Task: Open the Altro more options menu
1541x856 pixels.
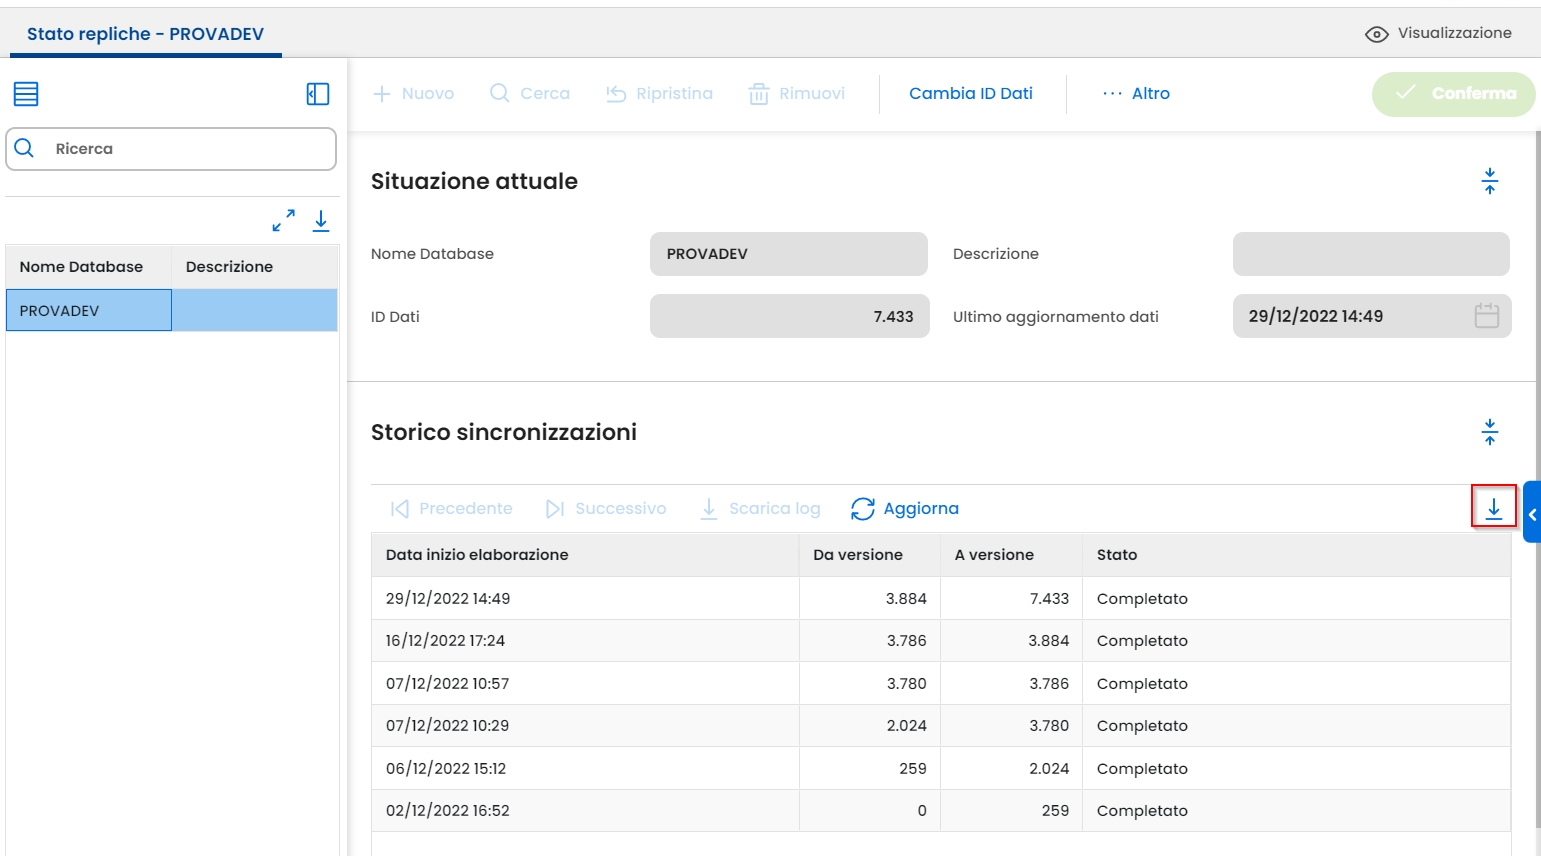Action: [x=1136, y=93]
